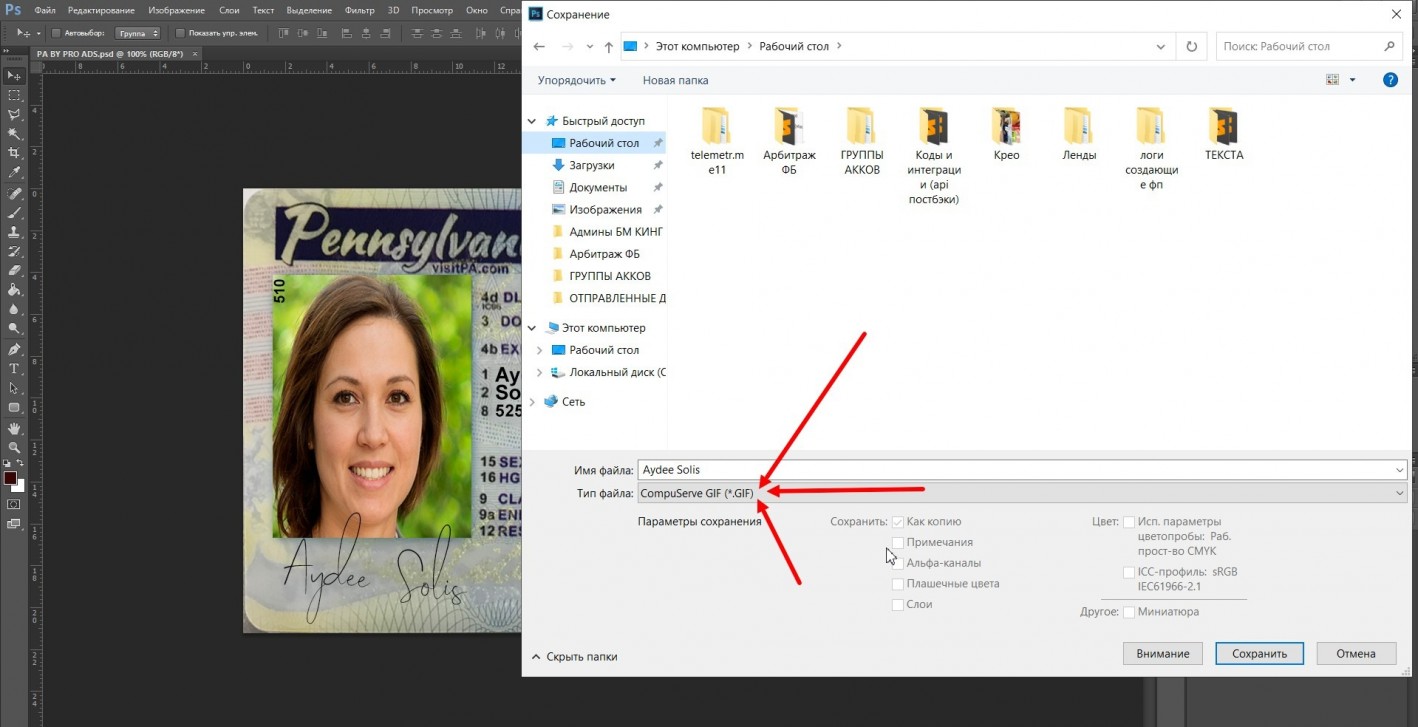Select the Rounded Rectangle shape tool
This screenshot has width=1418, height=727.
[x=14, y=408]
